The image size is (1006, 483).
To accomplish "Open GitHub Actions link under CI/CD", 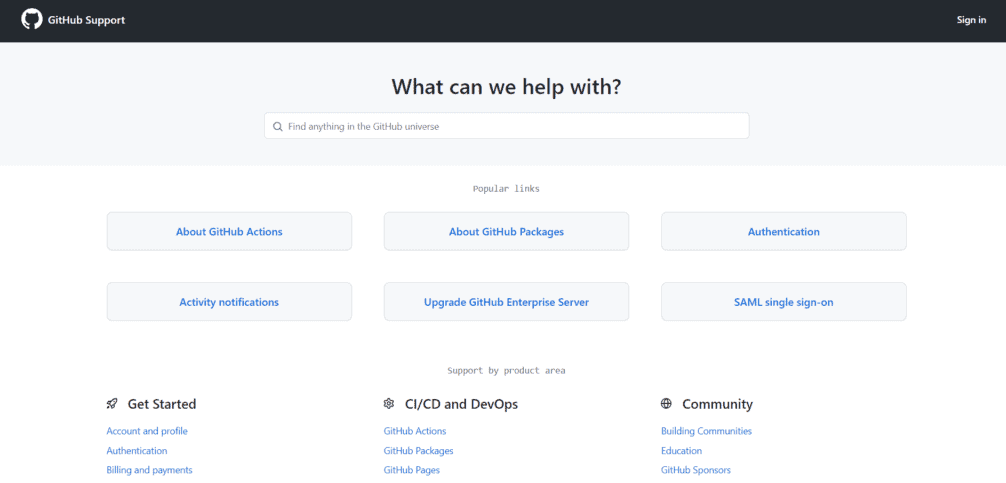I will click(414, 431).
